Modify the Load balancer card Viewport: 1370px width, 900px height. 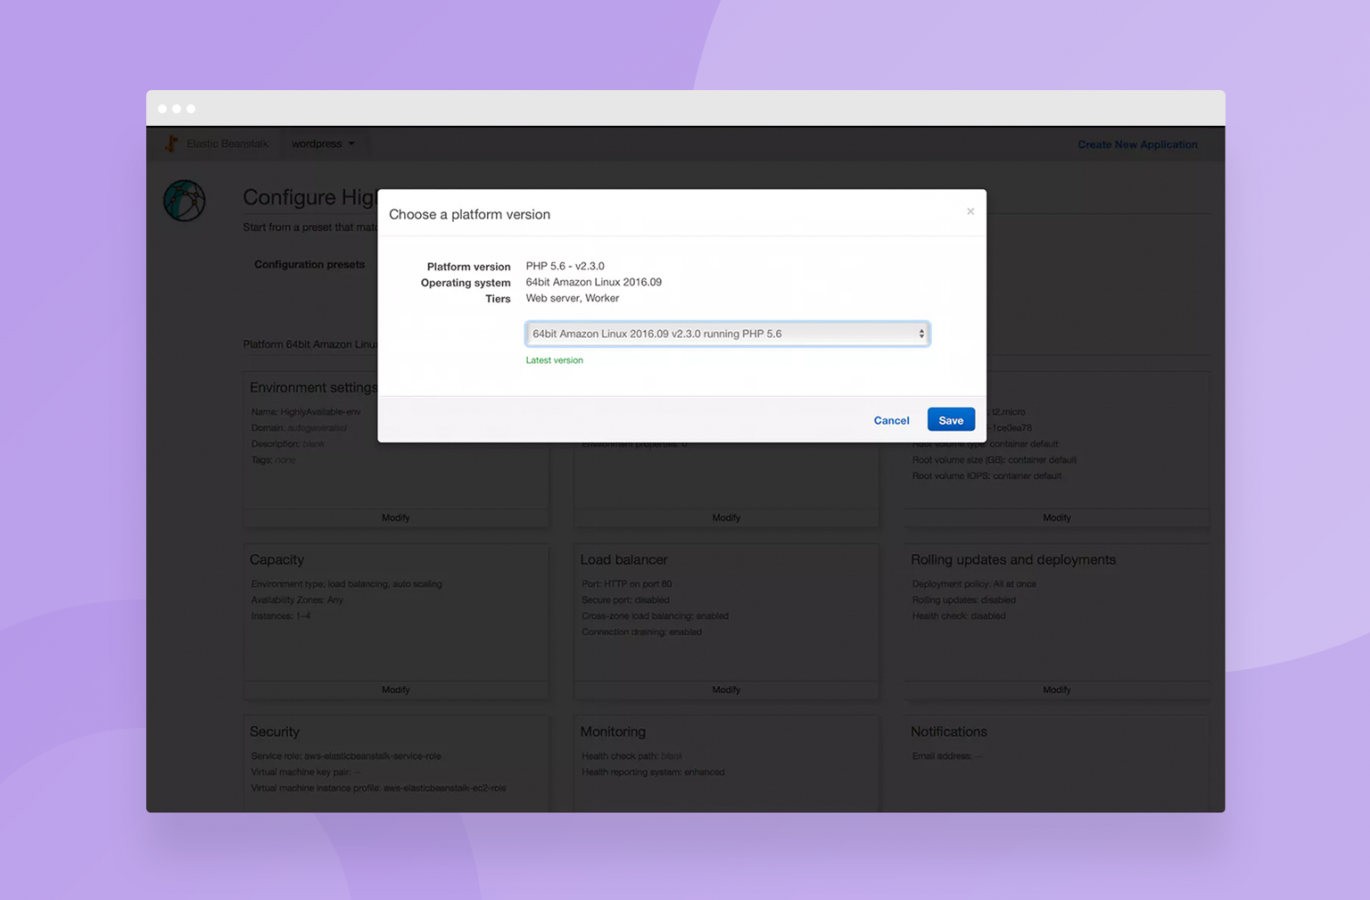coord(726,690)
